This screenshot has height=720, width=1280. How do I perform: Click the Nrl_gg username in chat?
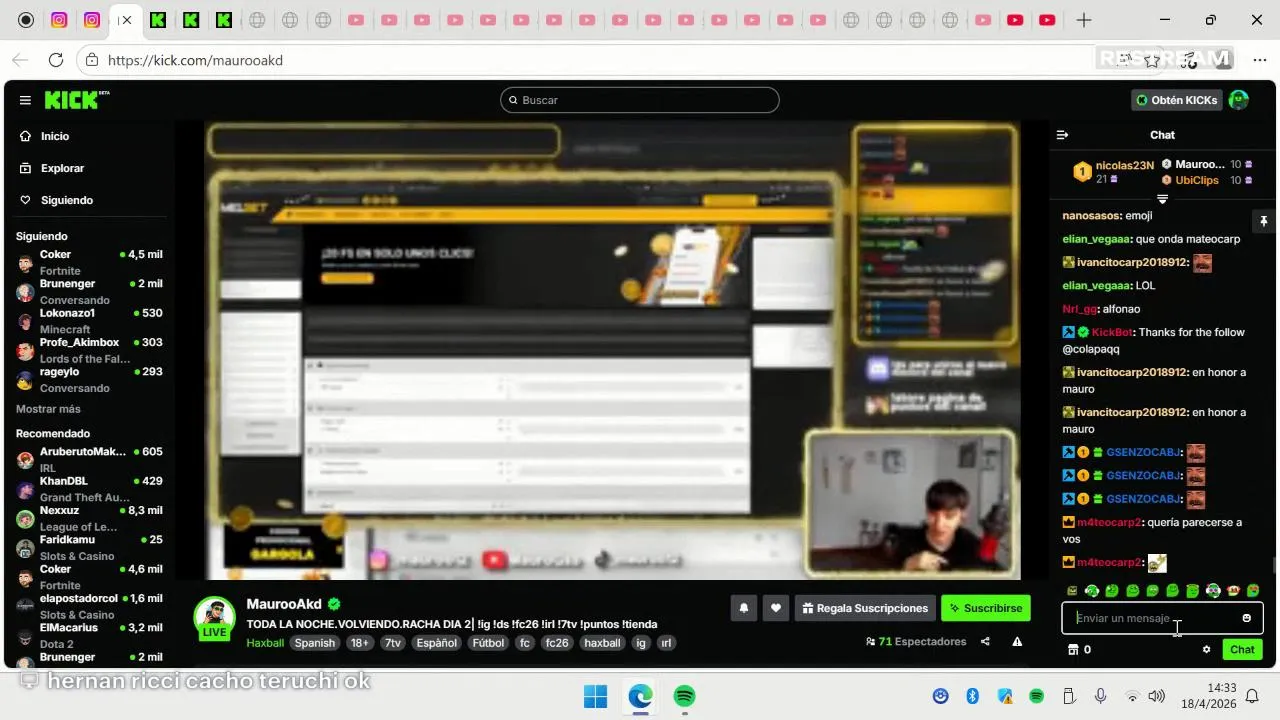click(1079, 309)
